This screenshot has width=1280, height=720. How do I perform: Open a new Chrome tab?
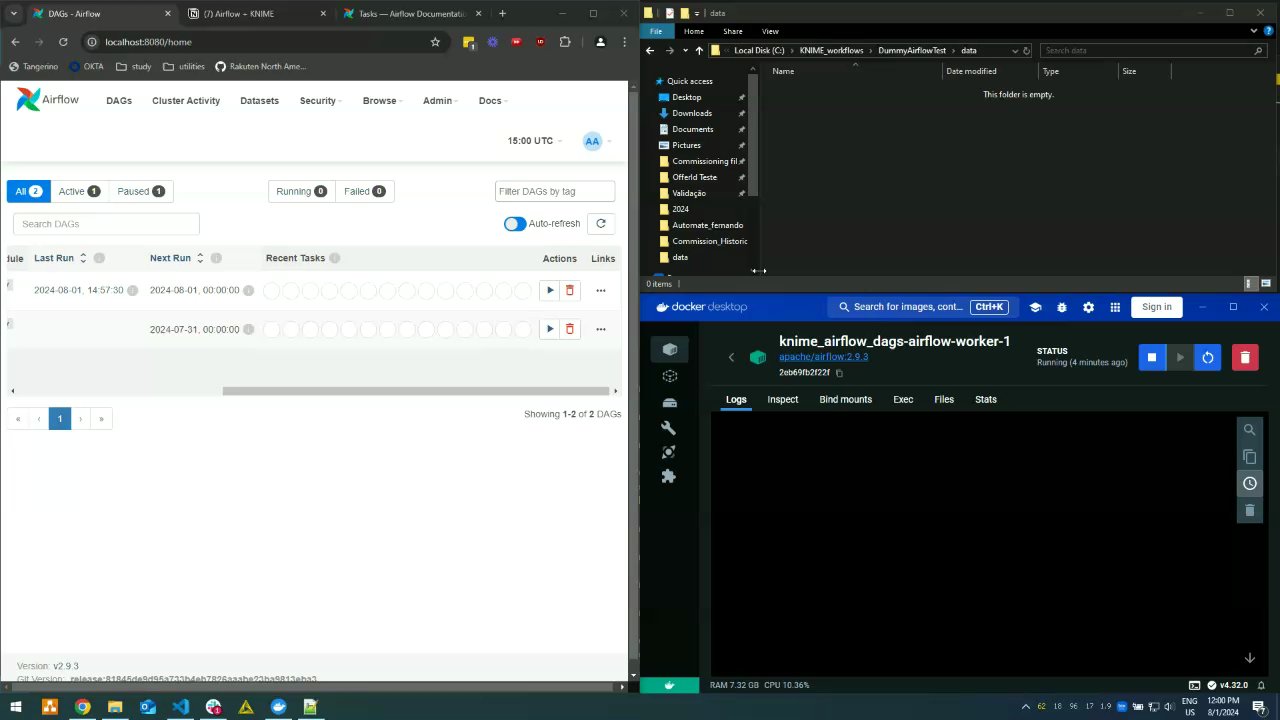point(502,14)
